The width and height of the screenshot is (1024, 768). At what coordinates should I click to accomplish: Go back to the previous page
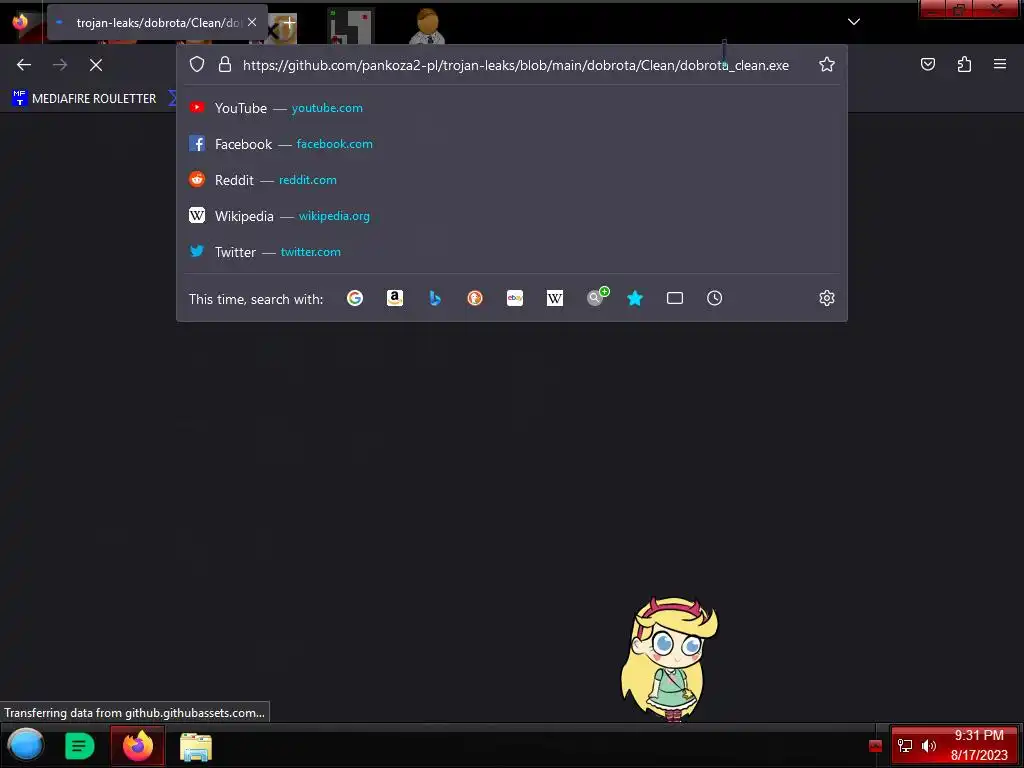[x=24, y=65]
